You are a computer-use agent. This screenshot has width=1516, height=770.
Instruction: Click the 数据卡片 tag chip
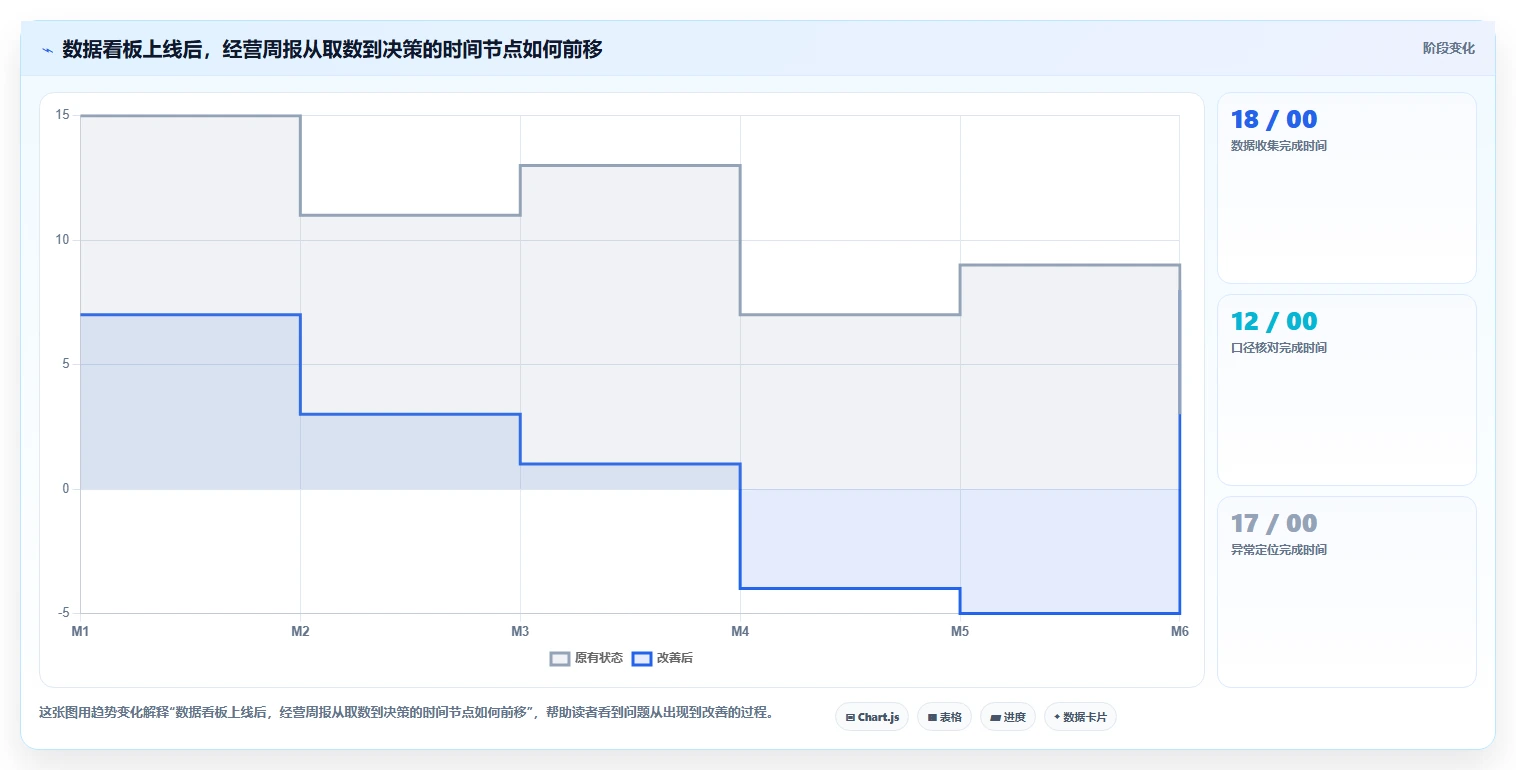[x=1080, y=717]
